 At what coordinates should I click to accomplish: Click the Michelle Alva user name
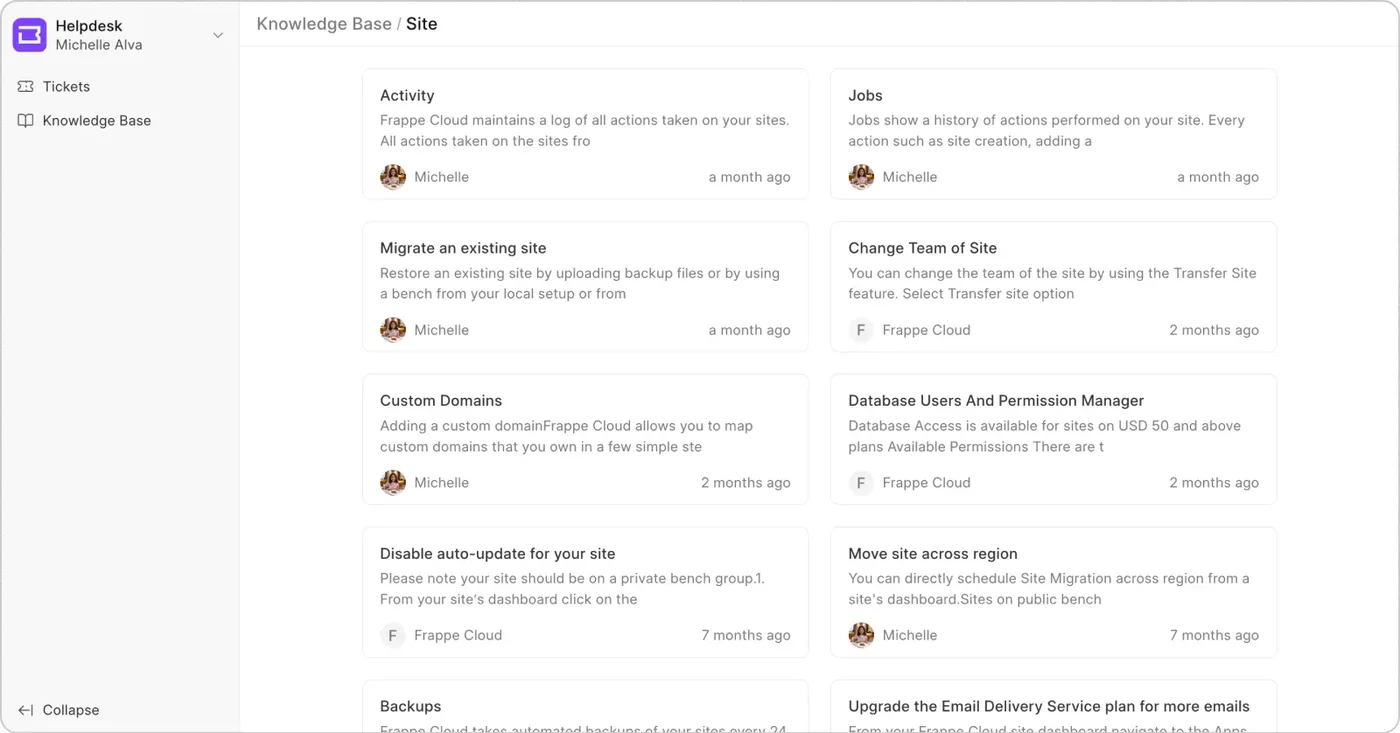click(99, 45)
